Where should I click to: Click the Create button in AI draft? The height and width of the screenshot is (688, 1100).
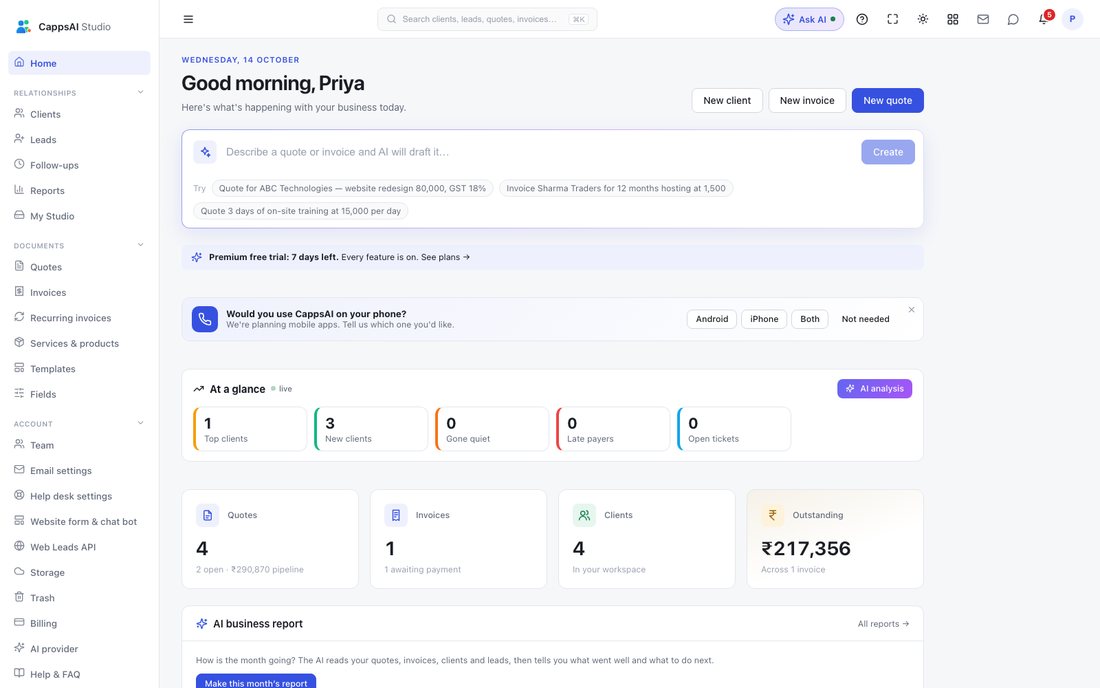pos(887,152)
